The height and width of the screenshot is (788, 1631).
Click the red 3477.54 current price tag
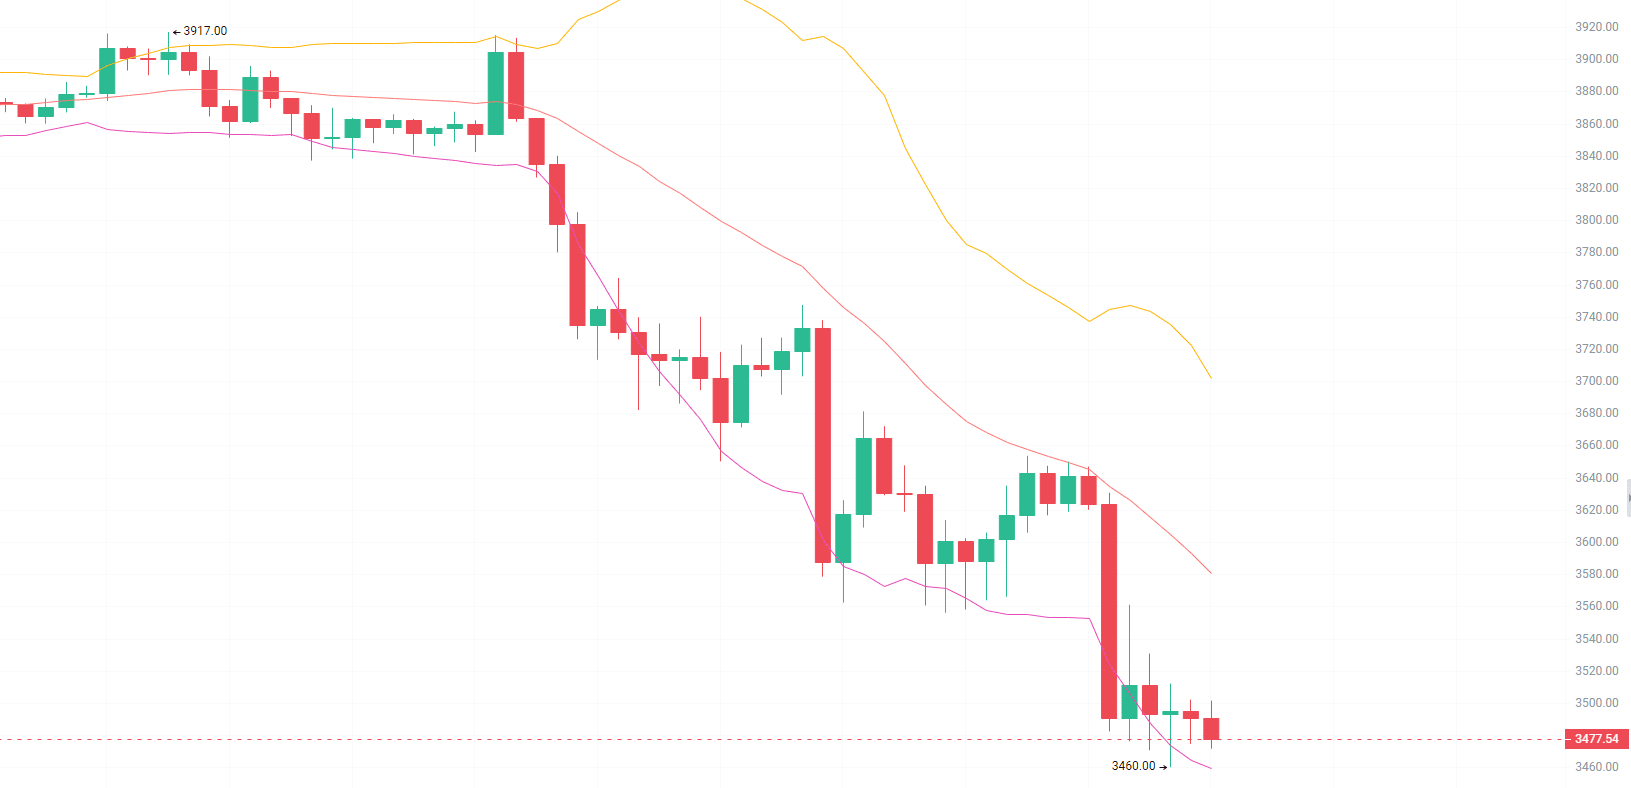(x=1596, y=739)
